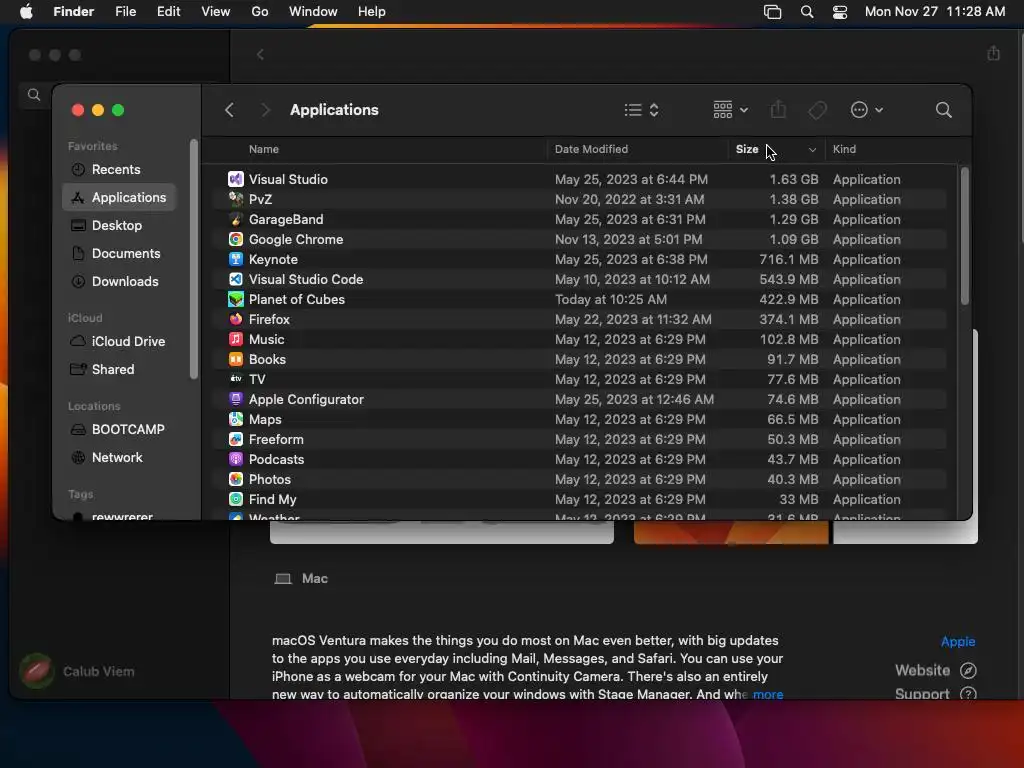Screen dimensions: 1024x768
Task: Select 'Today at 10:25 AM' date cell
Action: pyautogui.click(x=611, y=299)
